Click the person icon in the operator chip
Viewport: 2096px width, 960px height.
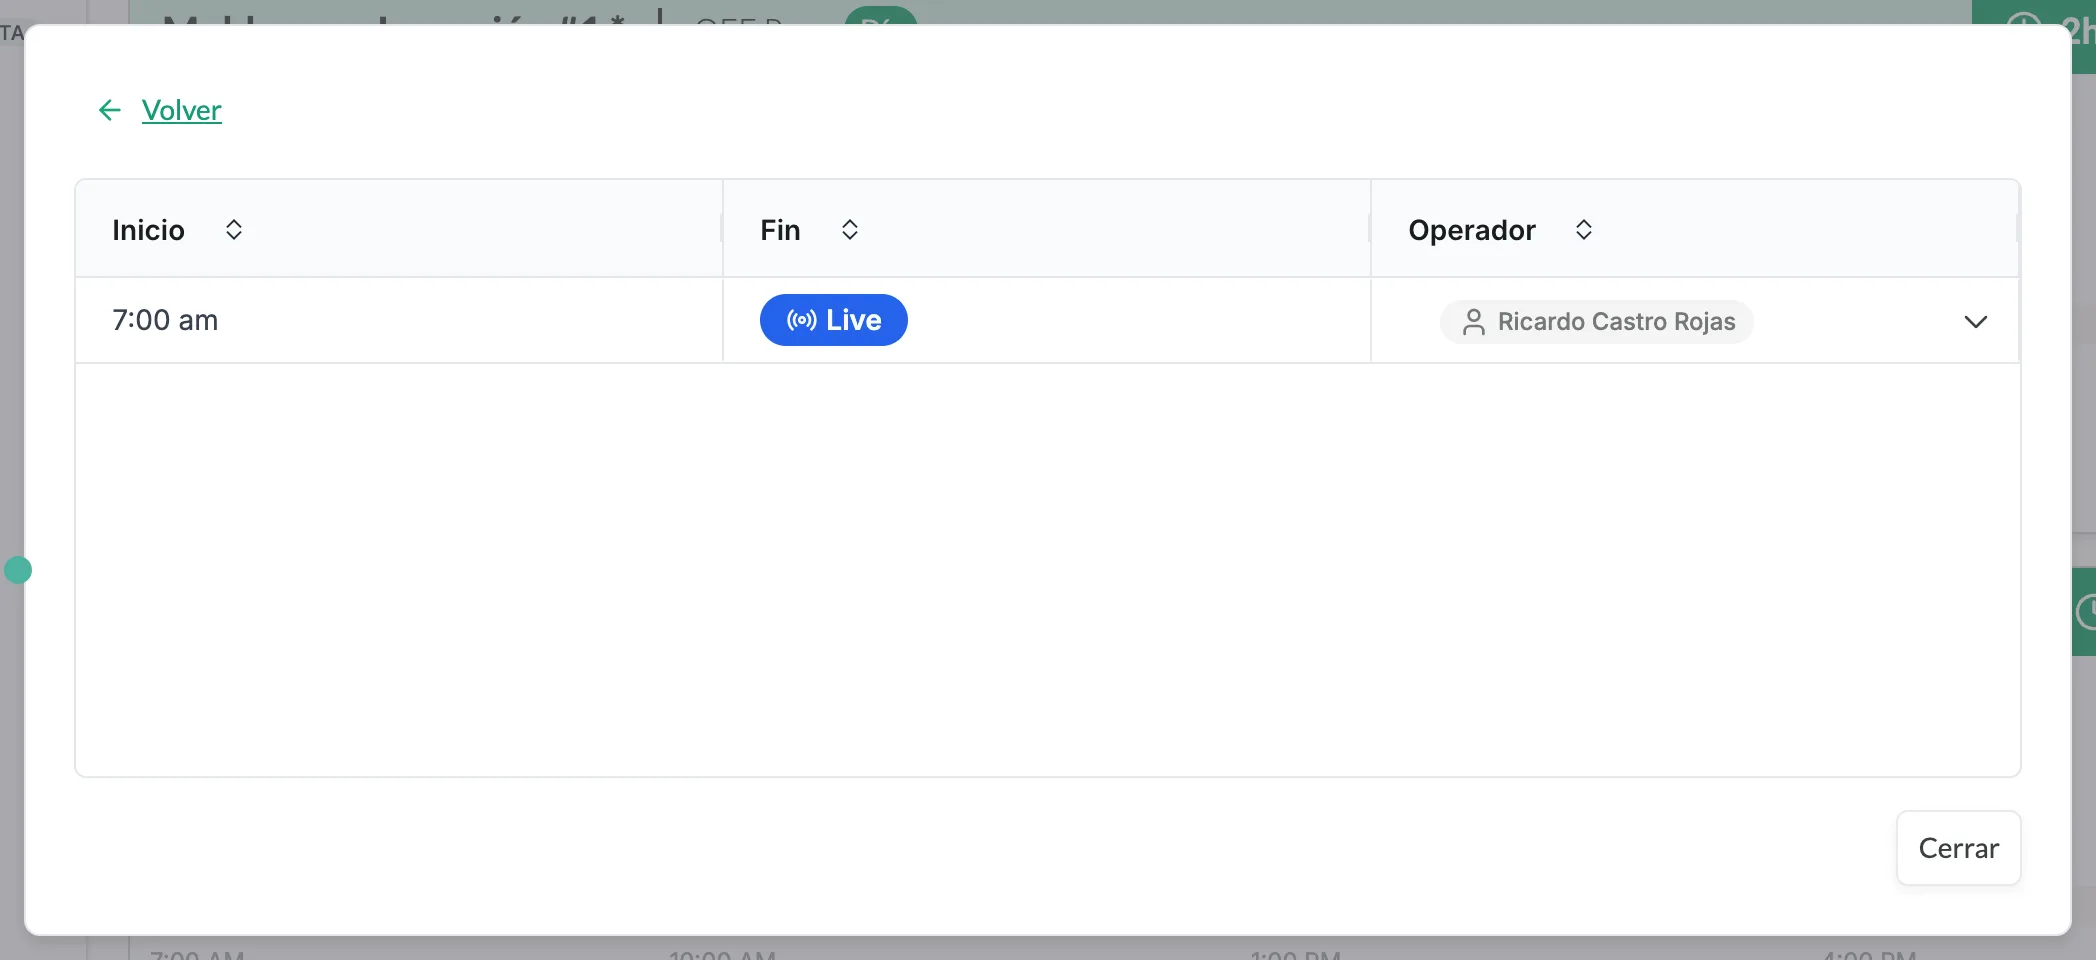pos(1474,322)
